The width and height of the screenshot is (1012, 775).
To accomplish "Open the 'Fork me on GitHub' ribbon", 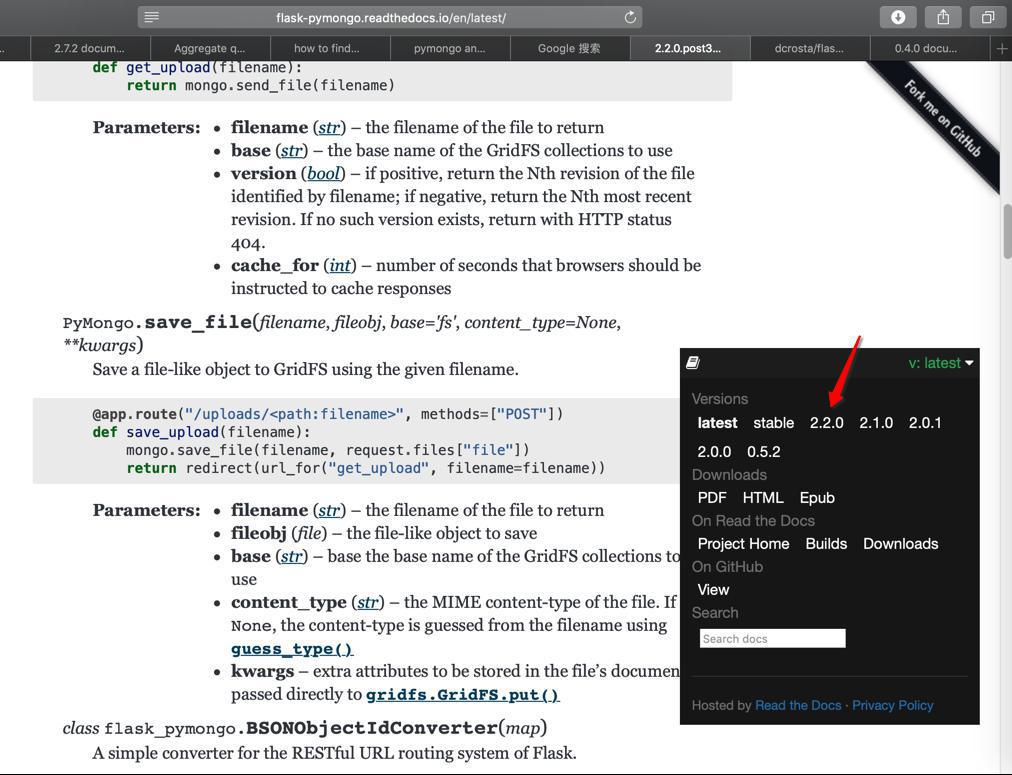I will [x=942, y=118].
